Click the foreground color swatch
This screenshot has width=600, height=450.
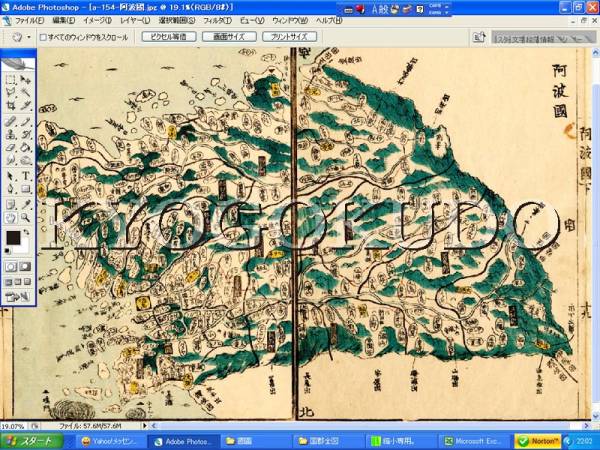13,238
